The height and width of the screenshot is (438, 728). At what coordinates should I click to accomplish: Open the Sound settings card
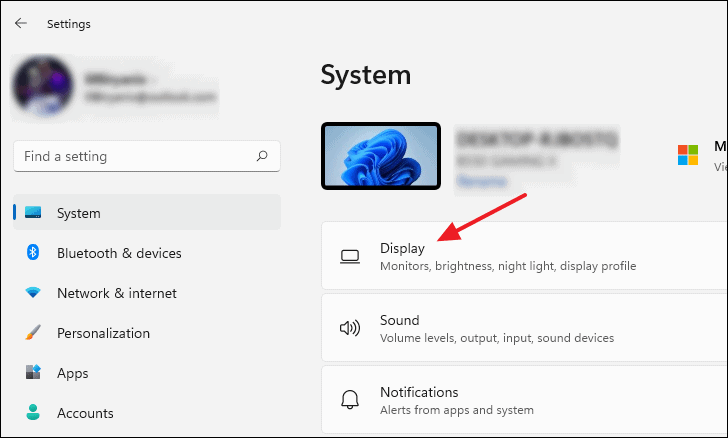pyautogui.click(x=525, y=327)
